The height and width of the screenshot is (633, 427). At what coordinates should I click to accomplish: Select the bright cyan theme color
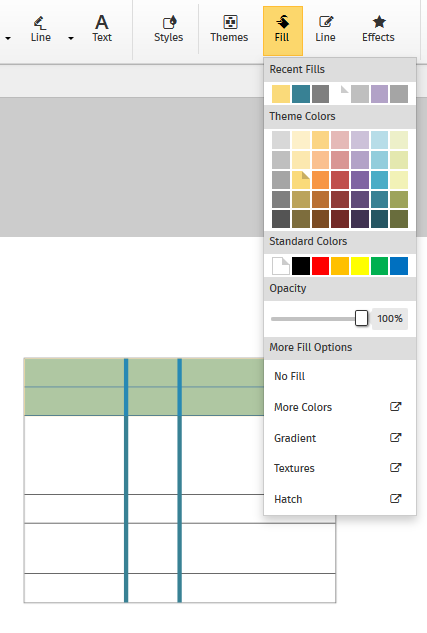379,180
